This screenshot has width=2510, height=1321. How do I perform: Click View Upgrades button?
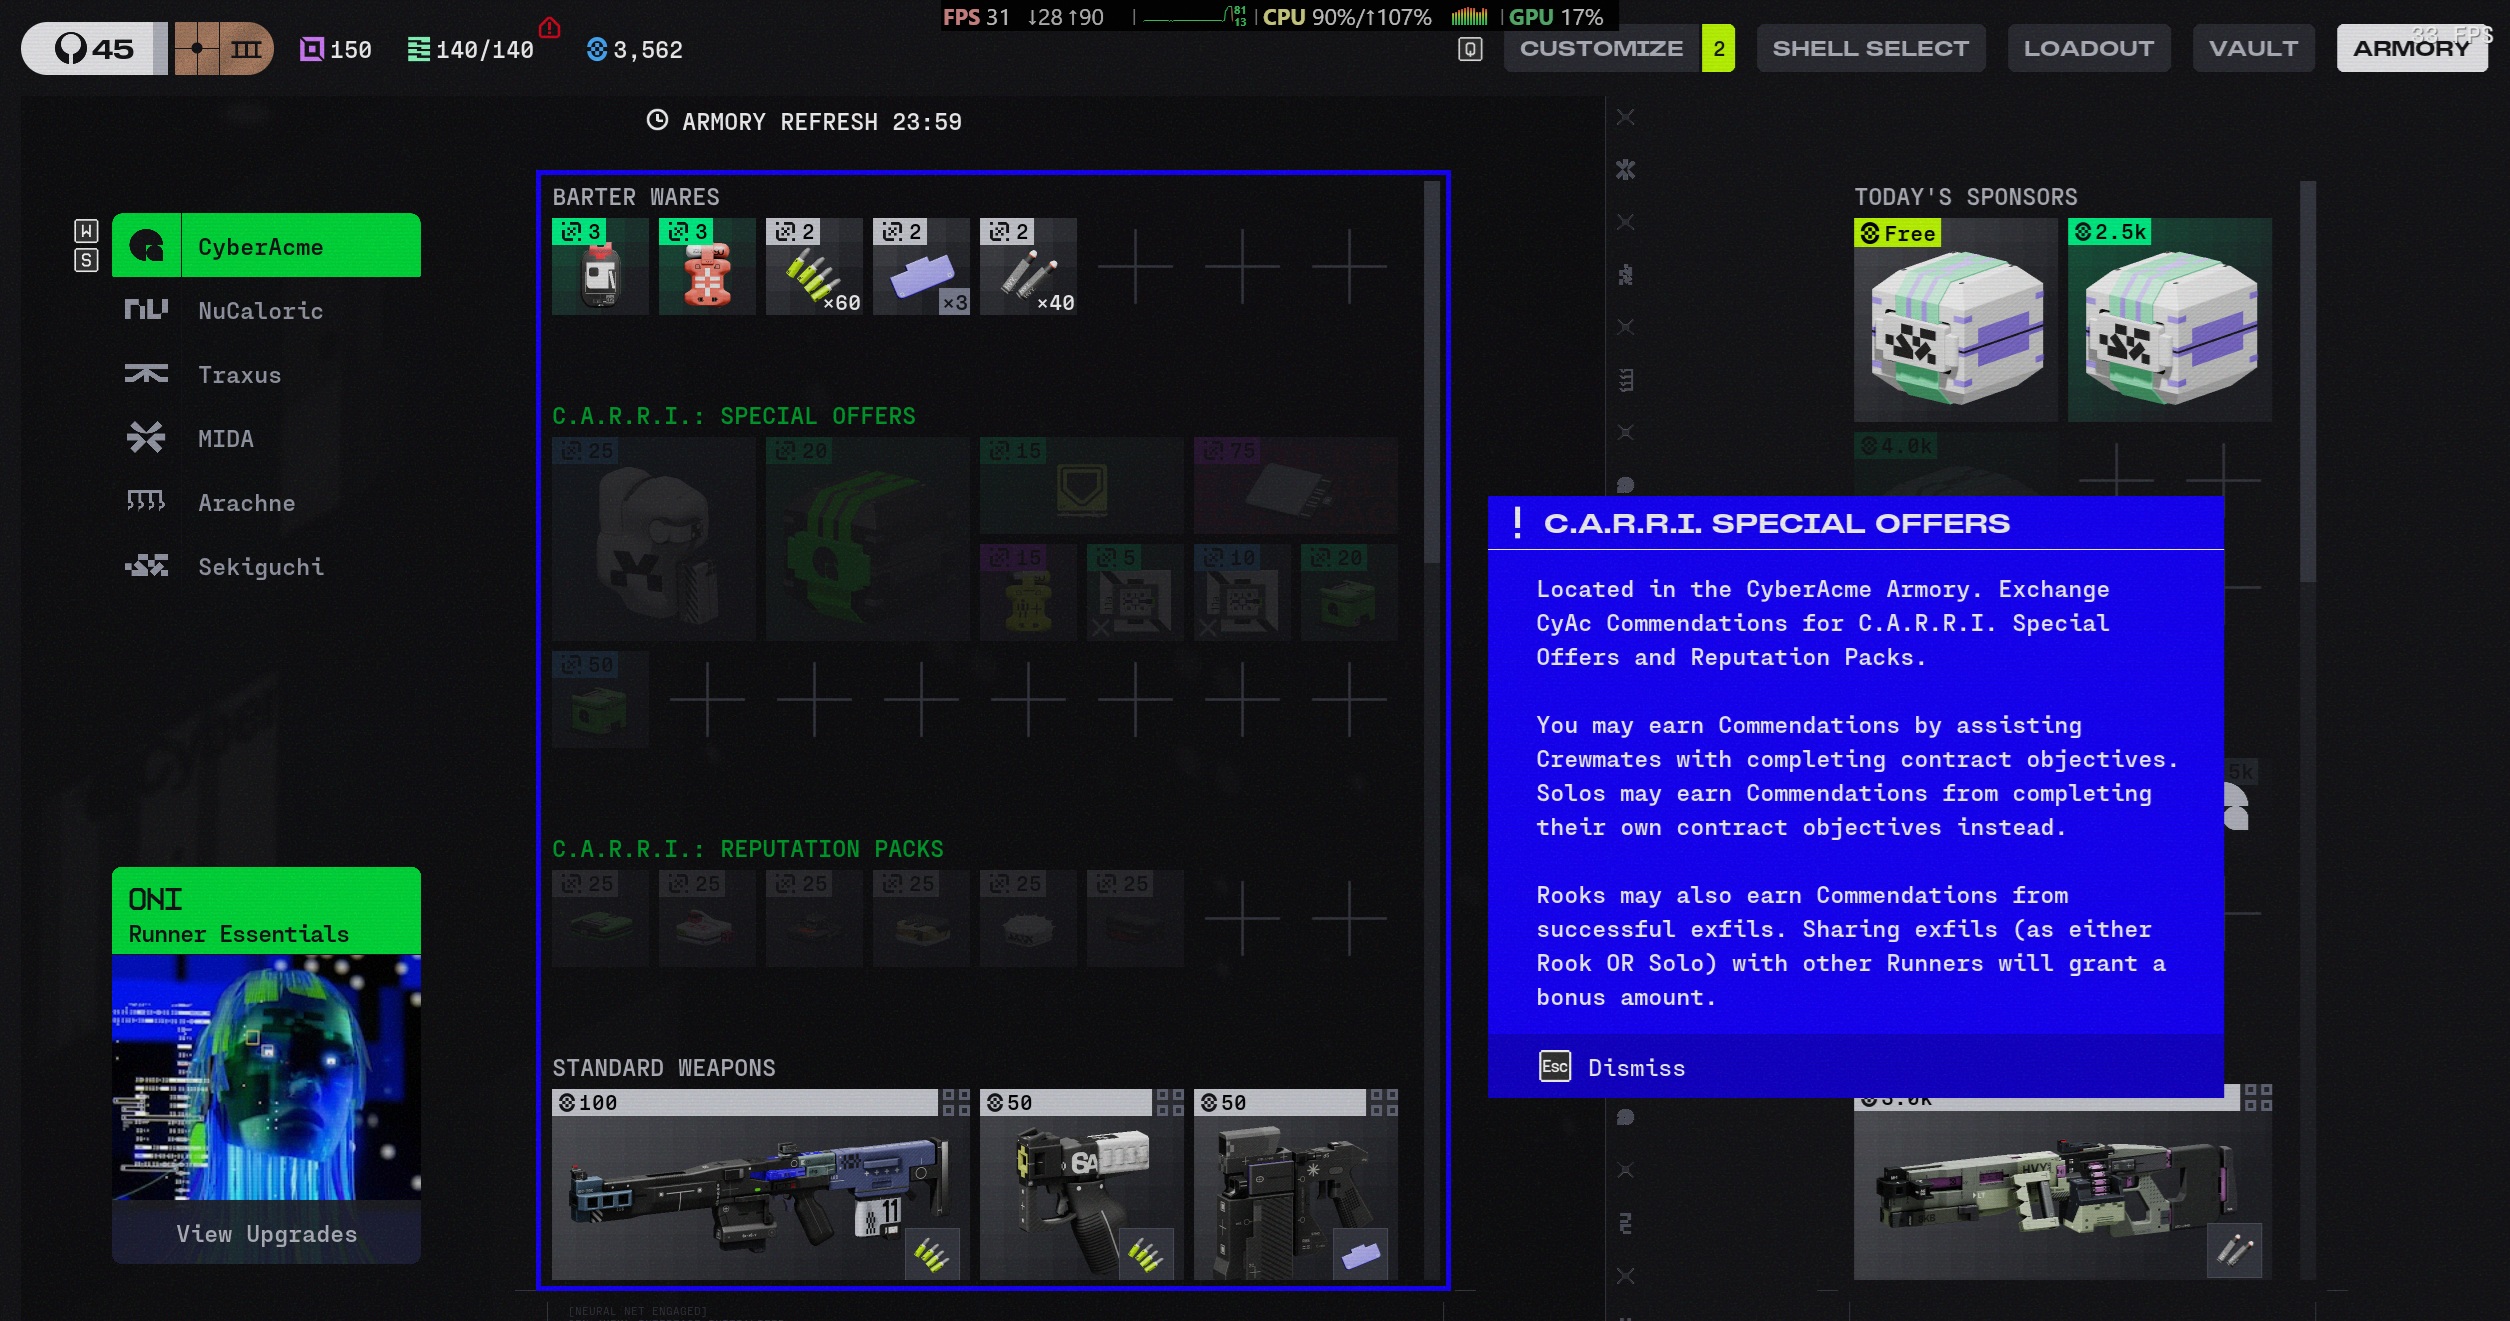coord(266,1234)
